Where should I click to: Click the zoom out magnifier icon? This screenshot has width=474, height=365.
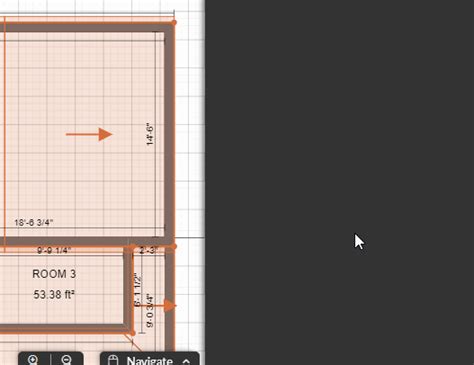(x=67, y=360)
